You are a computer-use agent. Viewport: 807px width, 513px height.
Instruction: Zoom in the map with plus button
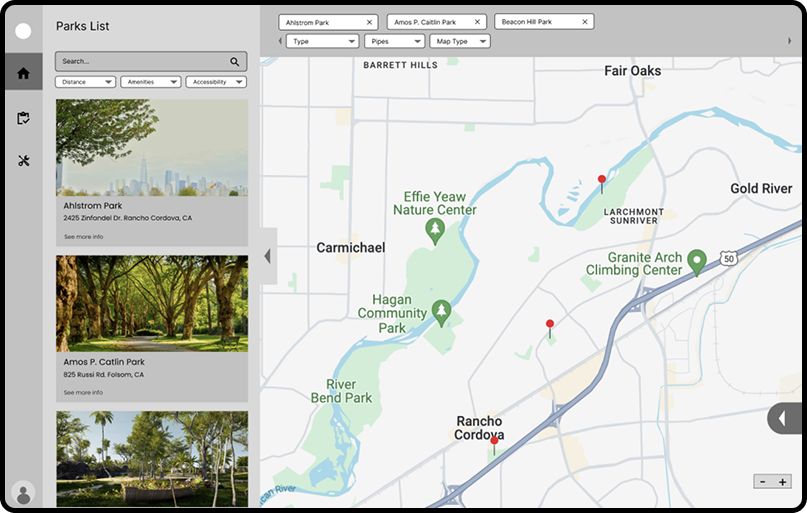(782, 481)
